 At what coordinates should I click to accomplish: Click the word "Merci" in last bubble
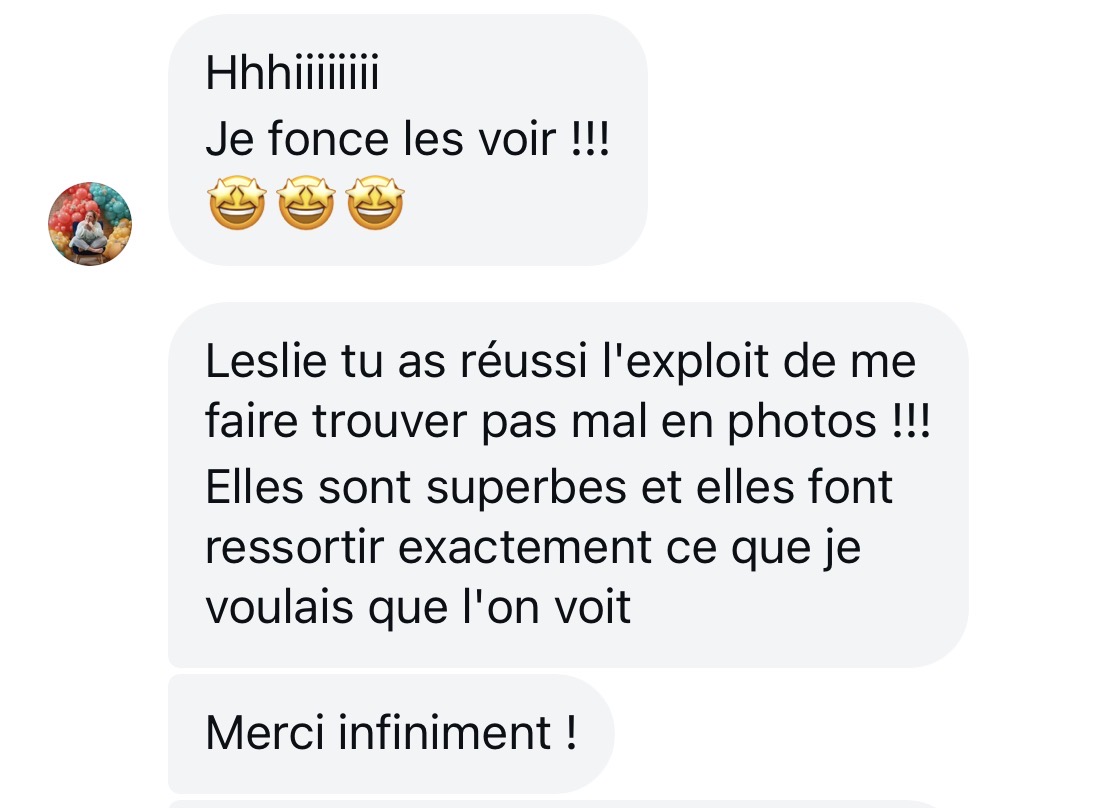[x=265, y=733]
